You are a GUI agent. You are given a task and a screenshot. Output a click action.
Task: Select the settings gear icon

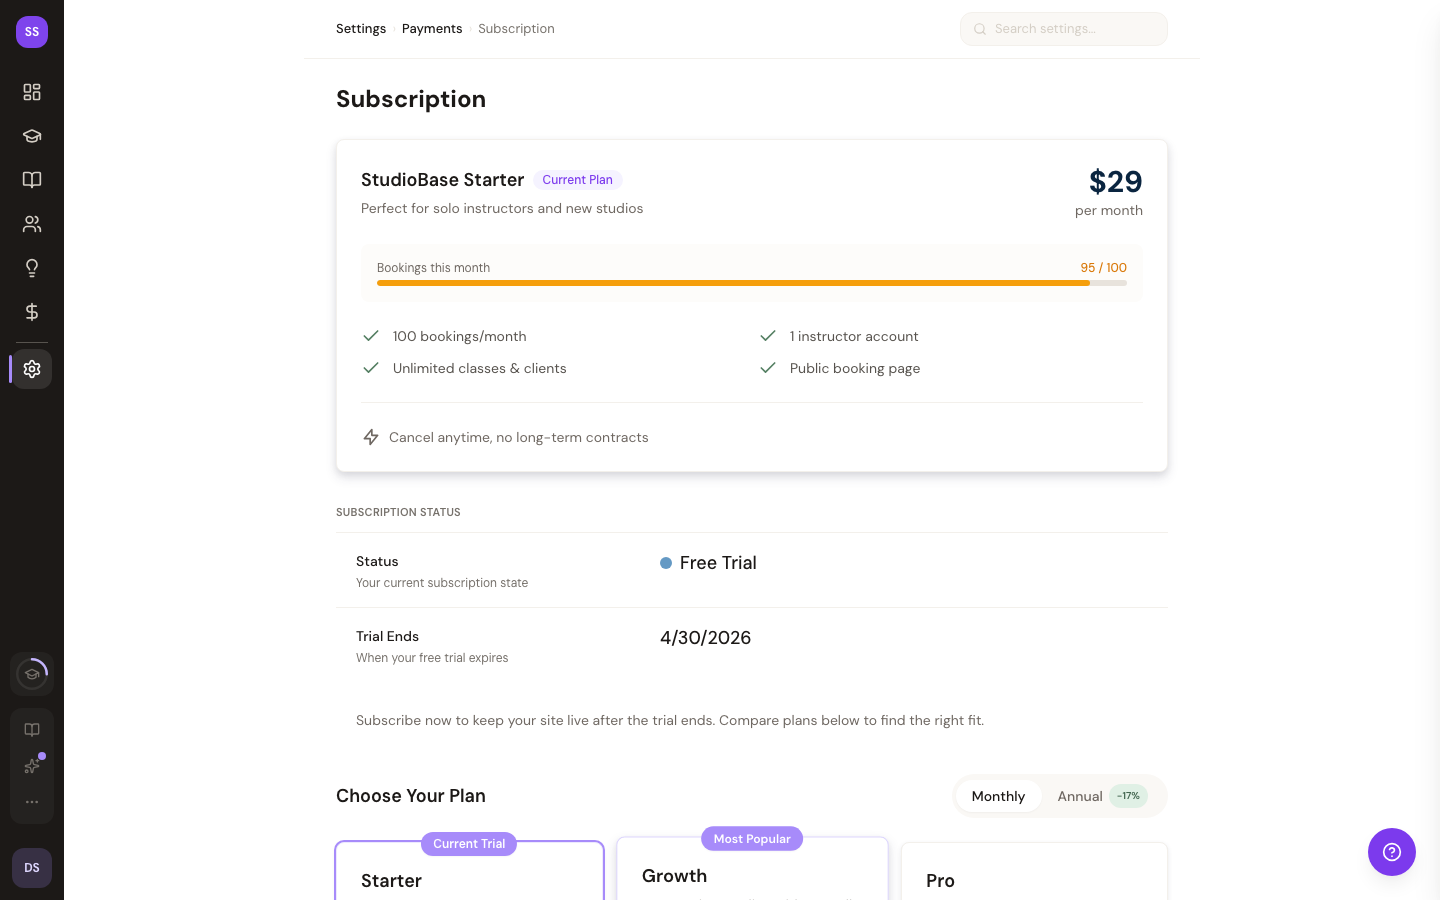(x=32, y=369)
